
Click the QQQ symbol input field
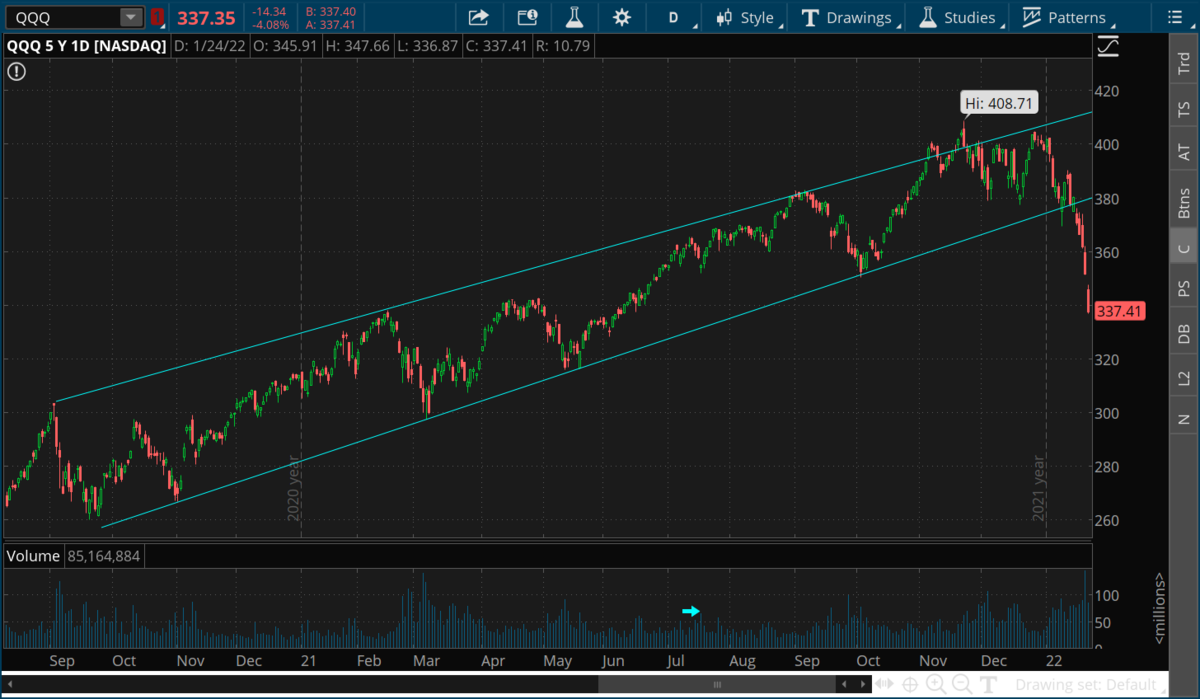pos(62,17)
